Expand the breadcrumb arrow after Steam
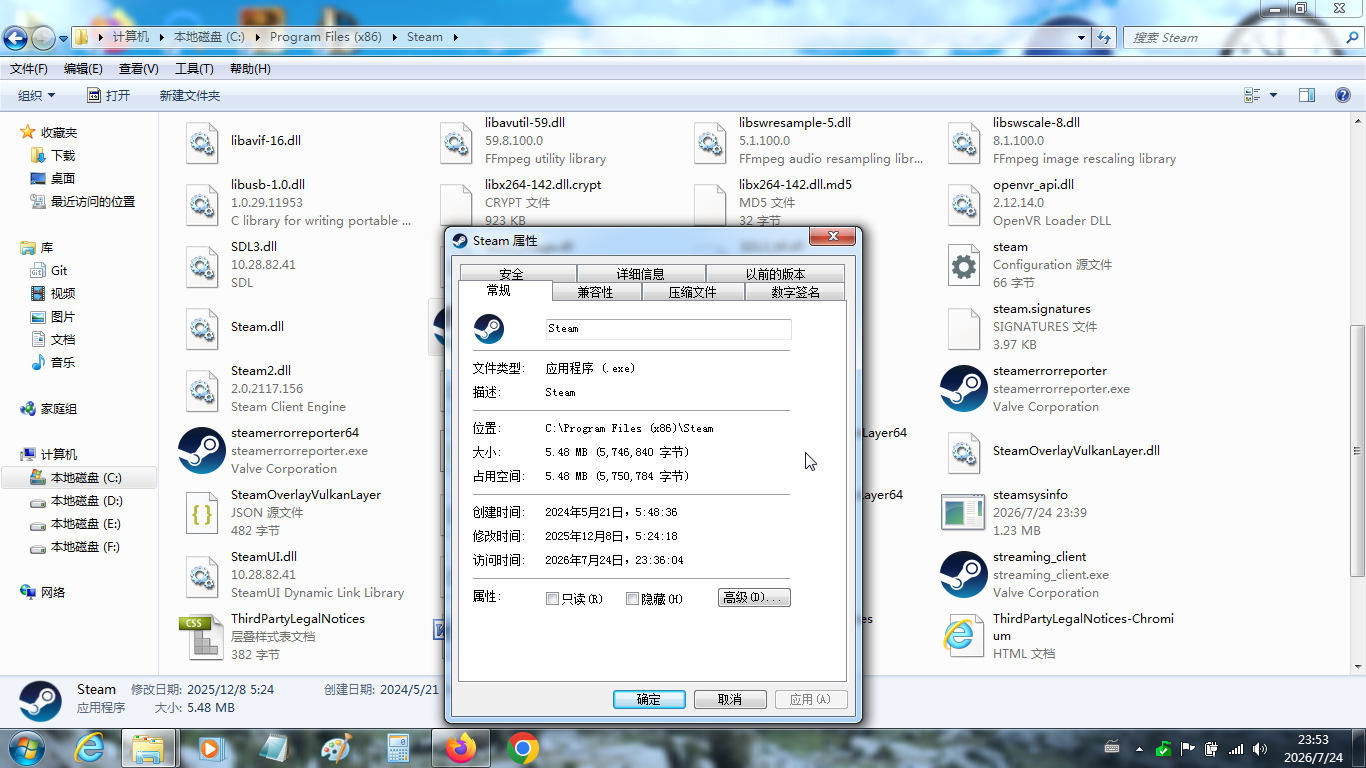This screenshot has width=1366, height=768. [455, 37]
